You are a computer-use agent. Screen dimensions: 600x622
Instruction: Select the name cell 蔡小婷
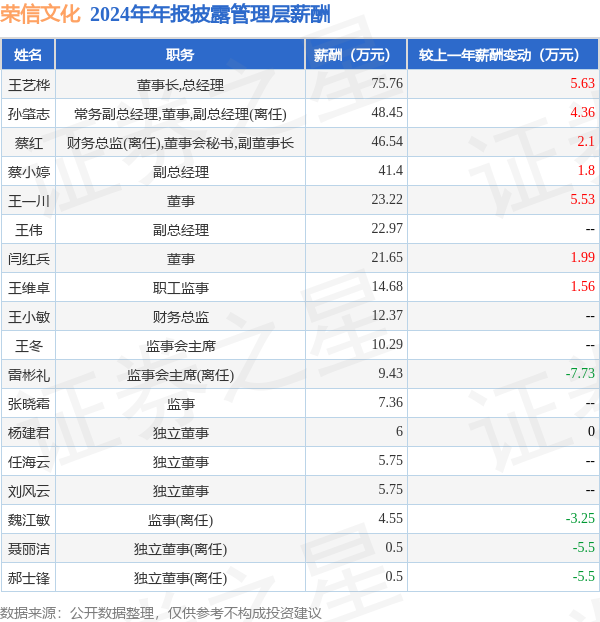[29, 172]
